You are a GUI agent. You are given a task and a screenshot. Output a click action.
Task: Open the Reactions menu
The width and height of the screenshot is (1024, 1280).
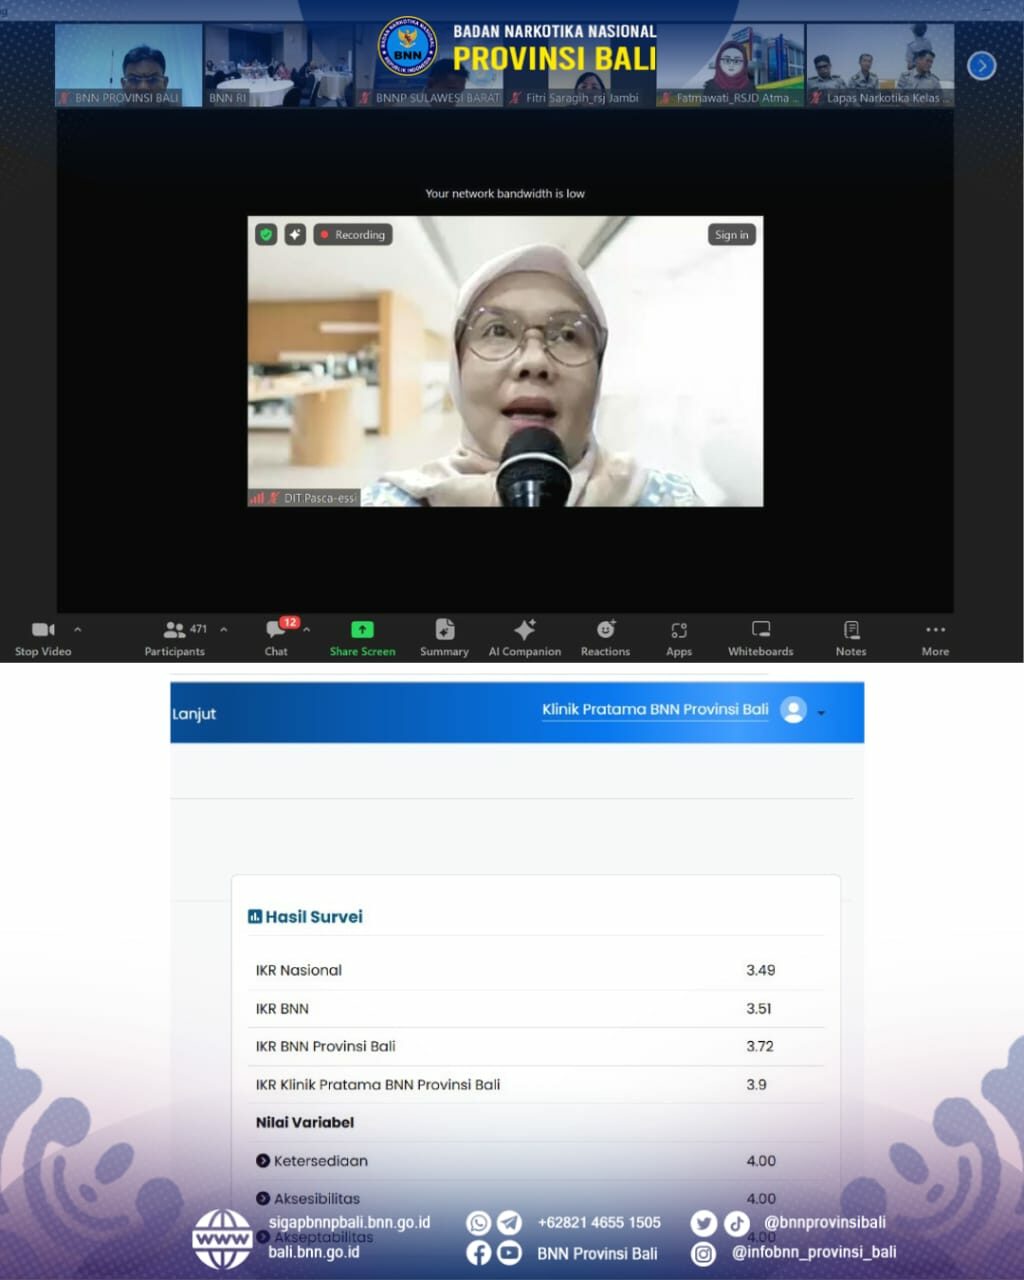pos(605,639)
